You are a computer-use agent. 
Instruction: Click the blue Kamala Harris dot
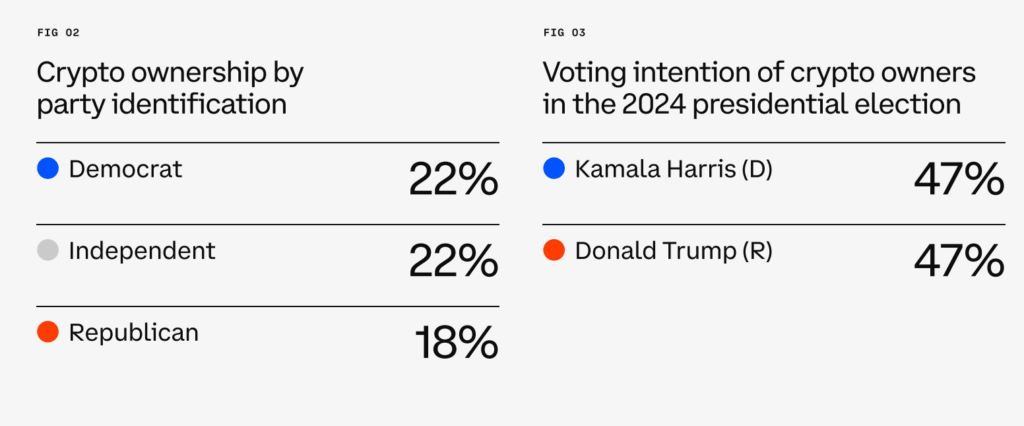click(x=554, y=169)
